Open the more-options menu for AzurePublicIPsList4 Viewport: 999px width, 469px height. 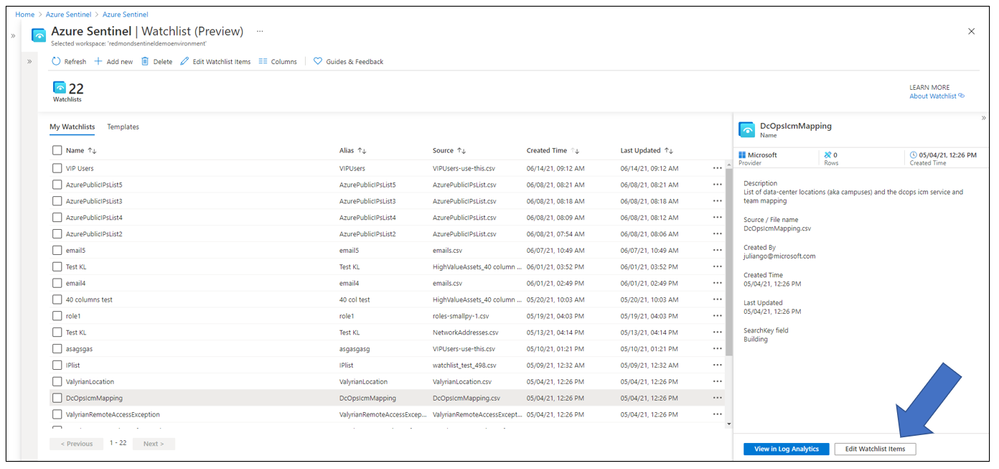(718, 218)
